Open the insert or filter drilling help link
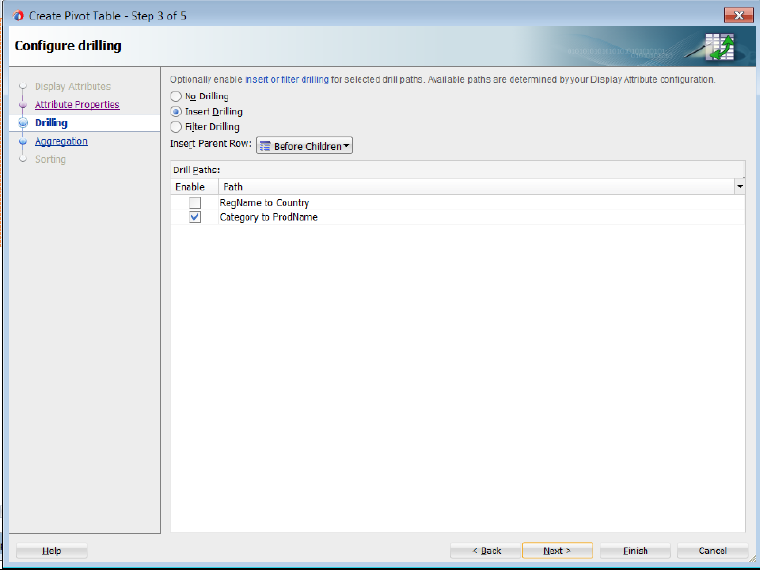760x570 pixels. pyautogui.click(x=287, y=79)
